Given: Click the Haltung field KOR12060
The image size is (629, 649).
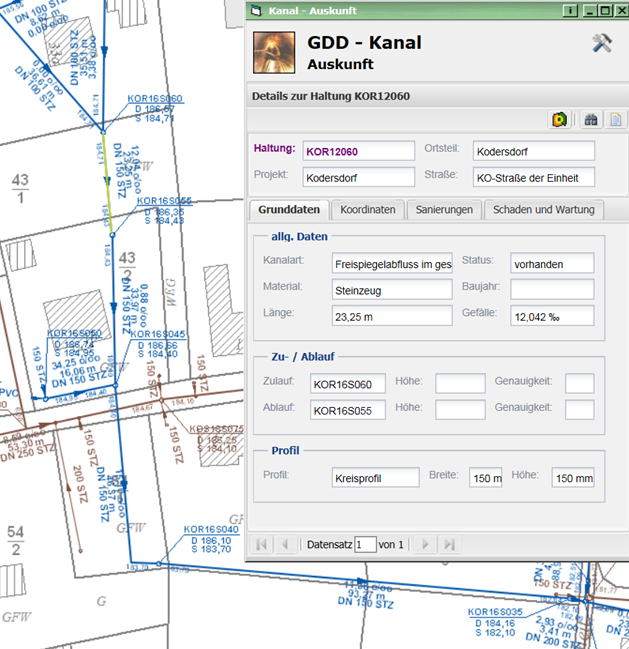Looking at the screenshot, I should pos(358,151).
